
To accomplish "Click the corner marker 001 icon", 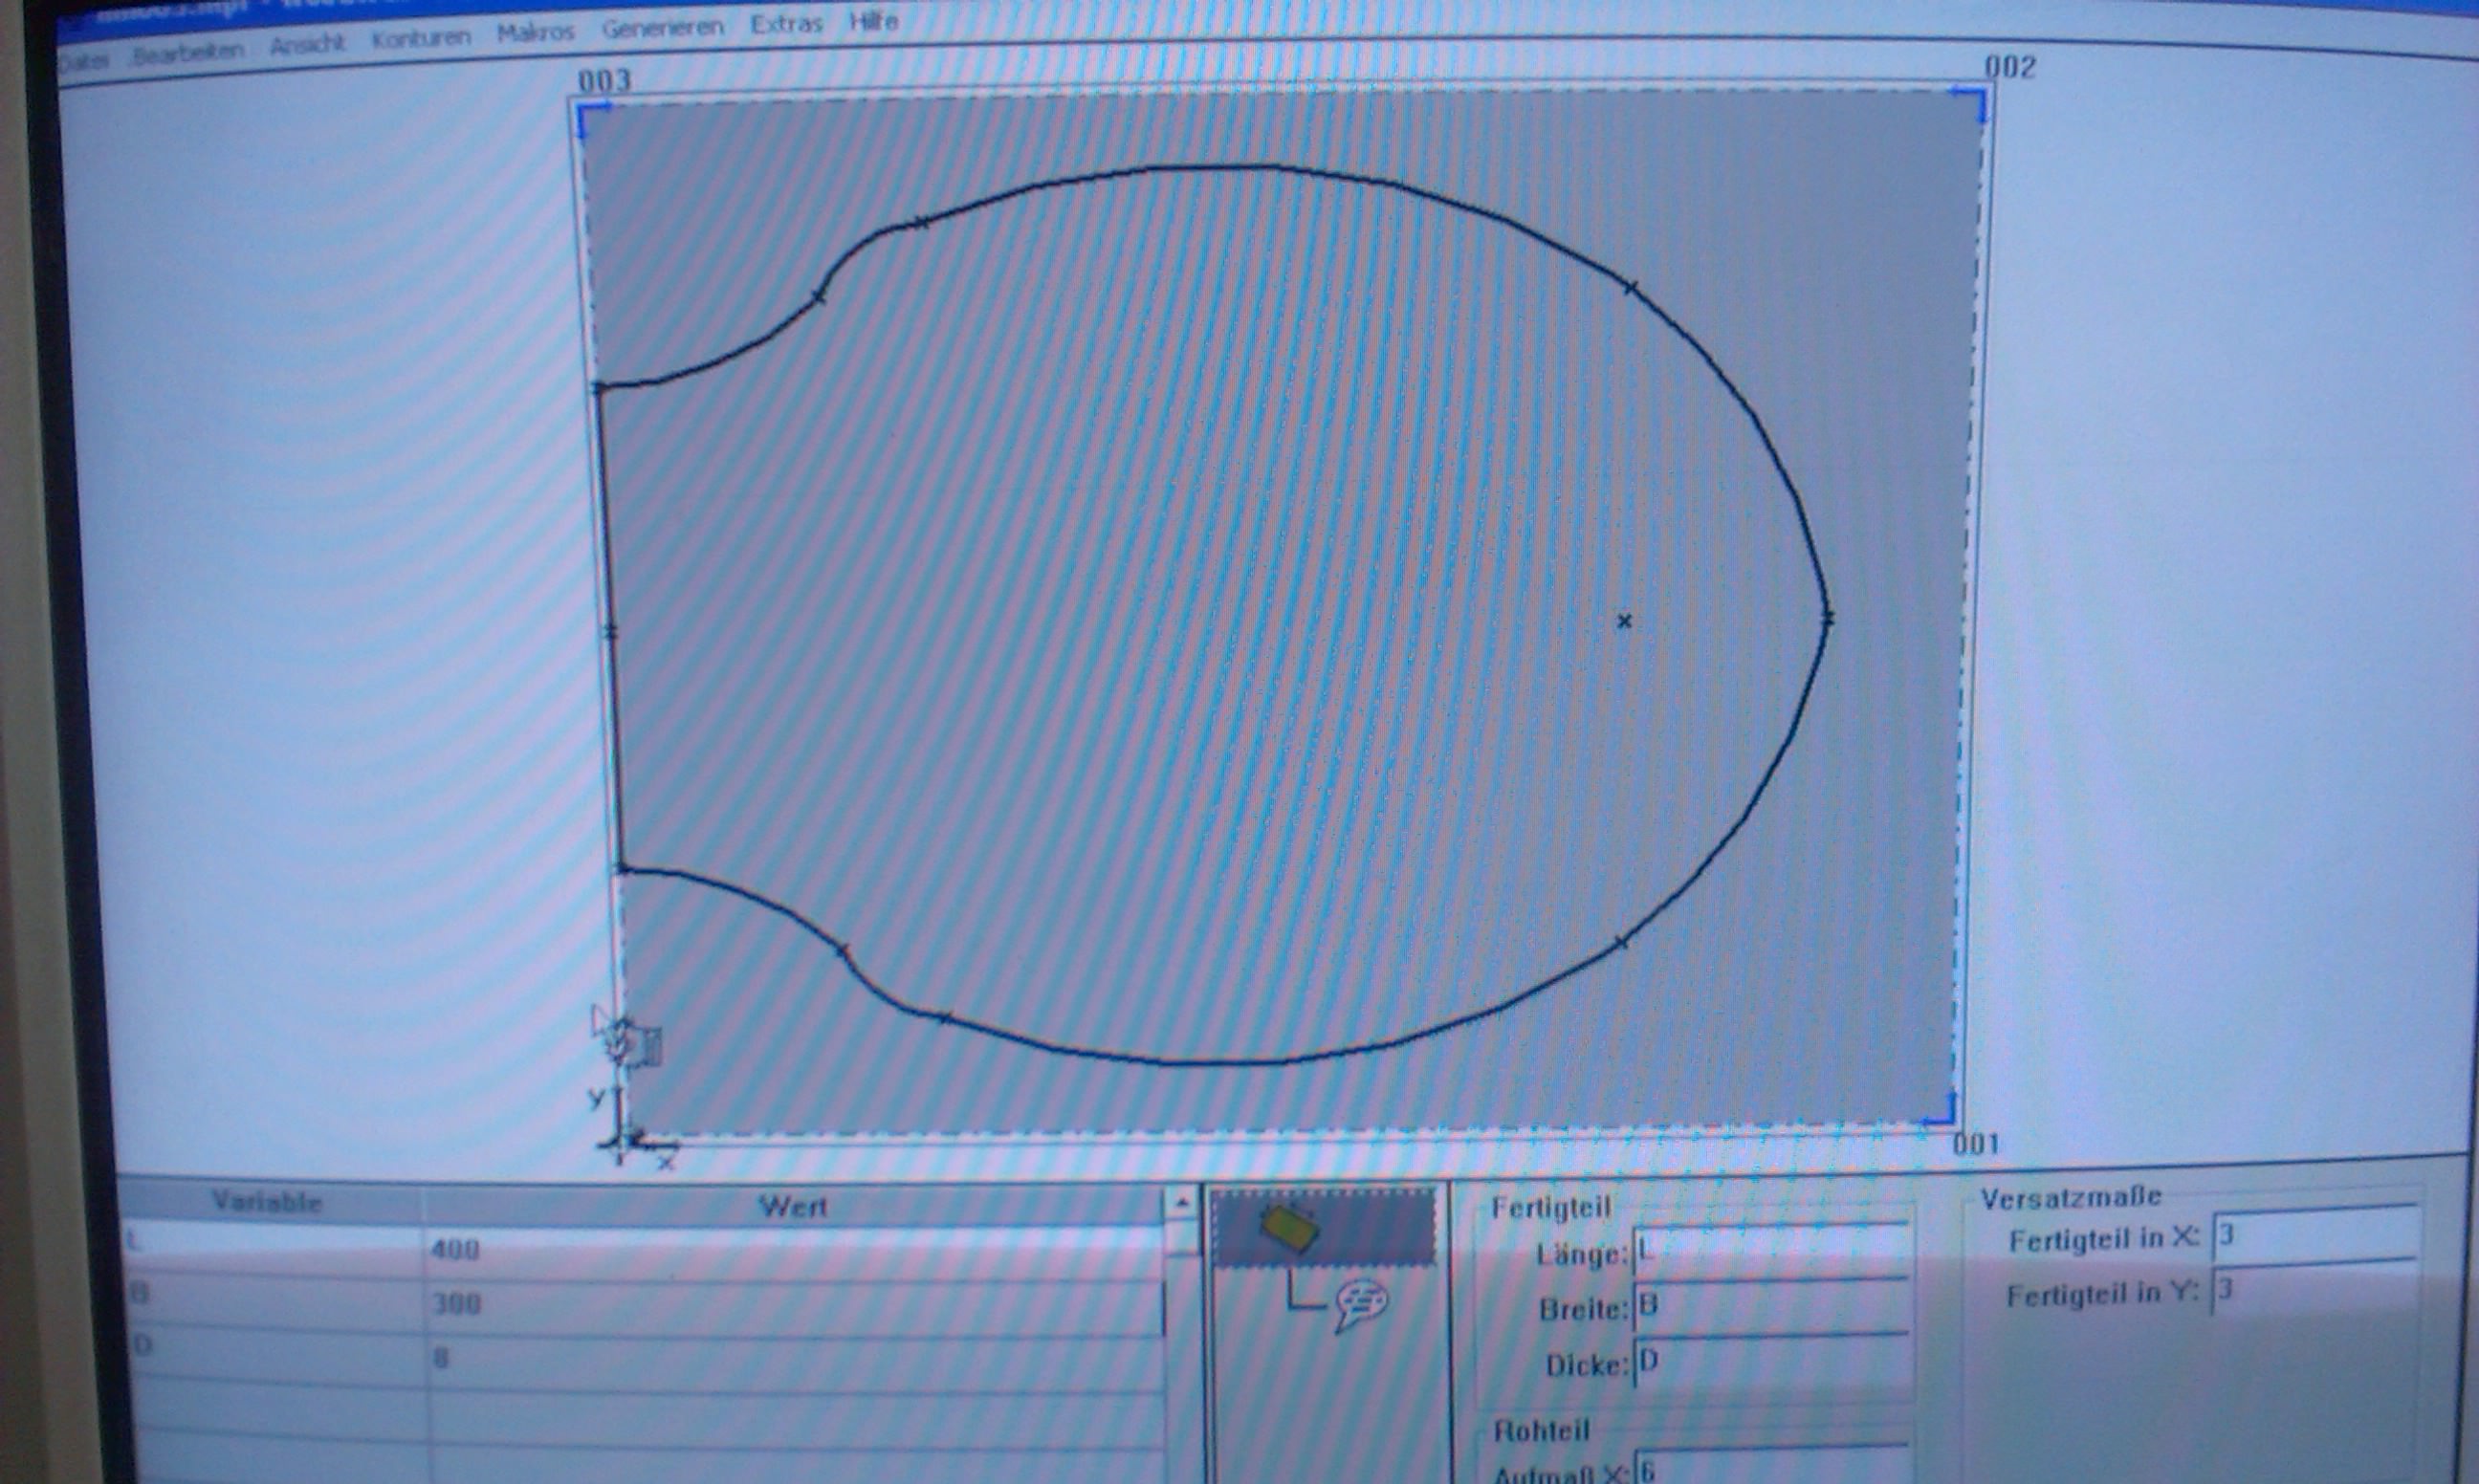I will [x=1940, y=1110].
